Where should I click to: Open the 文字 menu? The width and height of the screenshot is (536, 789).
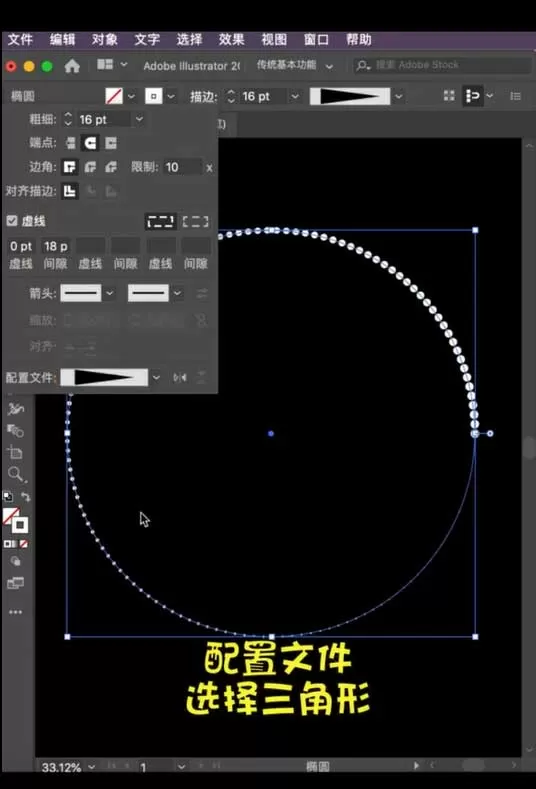(x=147, y=39)
